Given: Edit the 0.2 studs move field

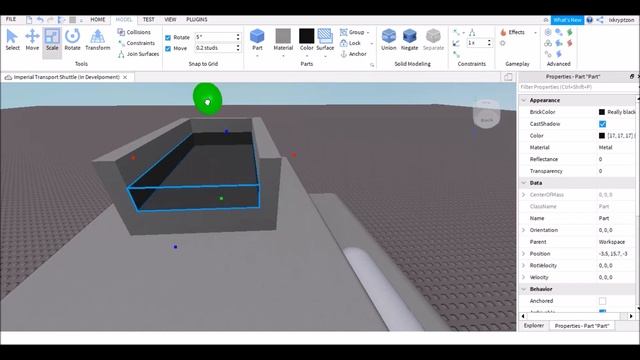Looking at the screenshot, I should [215, 48].
